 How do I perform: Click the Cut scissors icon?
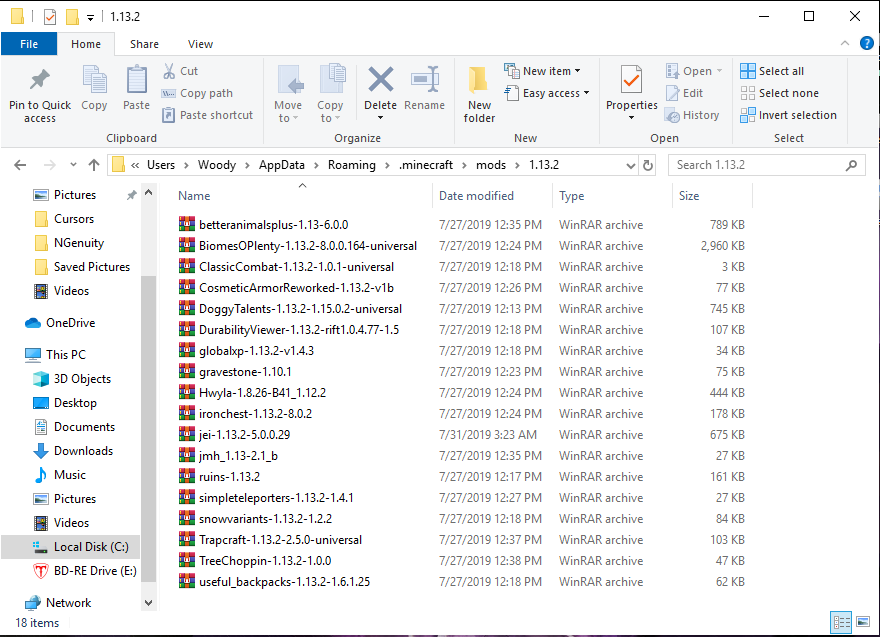(x=169, y=71)
